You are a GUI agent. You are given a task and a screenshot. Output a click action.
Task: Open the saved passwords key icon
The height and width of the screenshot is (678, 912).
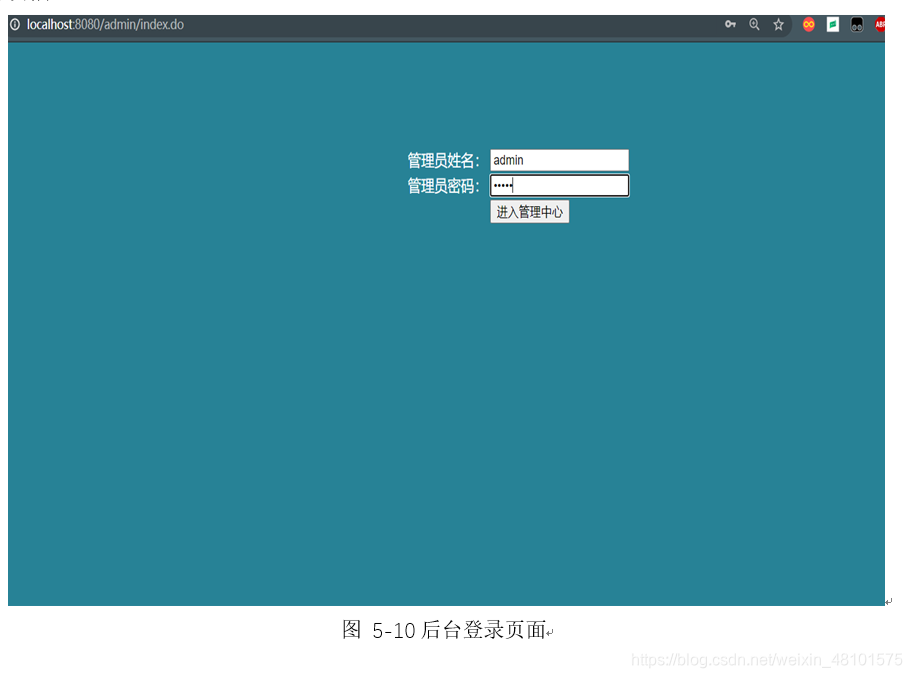(x=731, y=24)
